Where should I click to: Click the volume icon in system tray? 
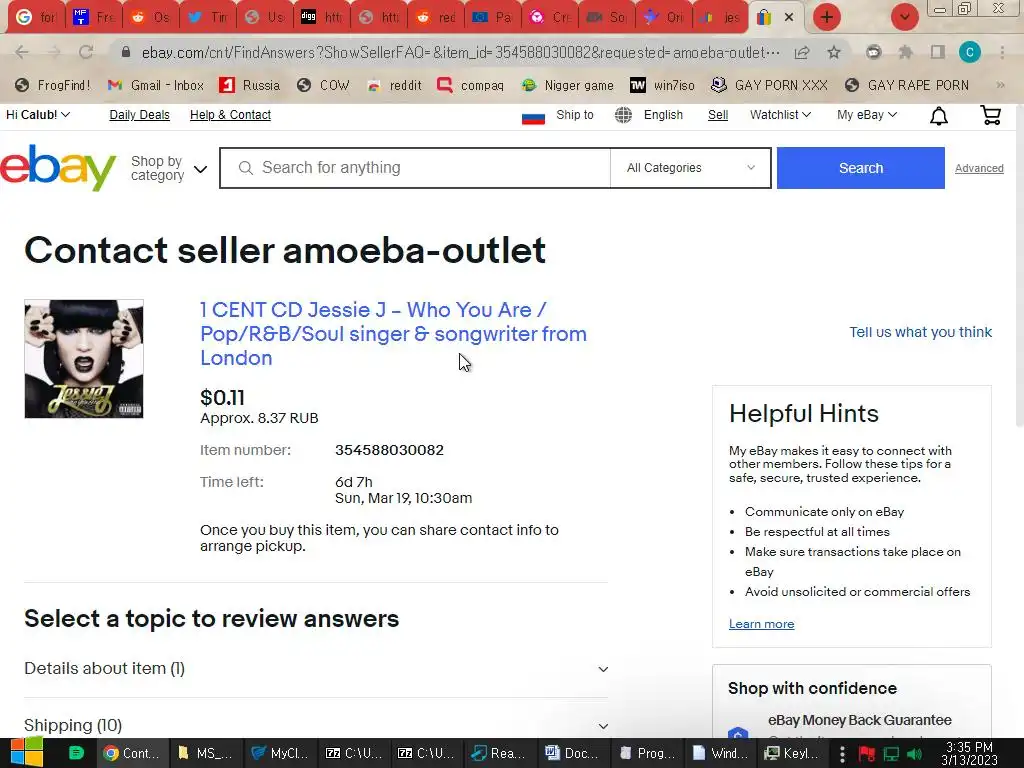point(915,754)
